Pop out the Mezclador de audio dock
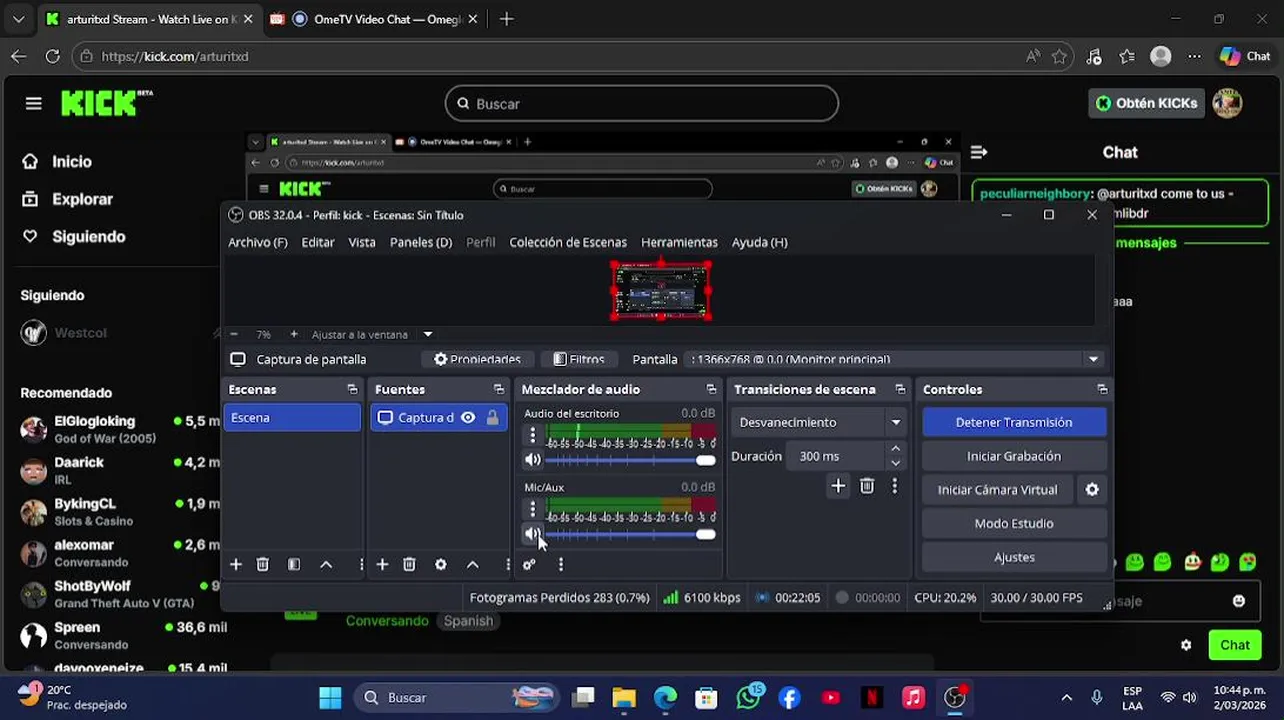Viewport: 1284px width, 720px height. 711,389
